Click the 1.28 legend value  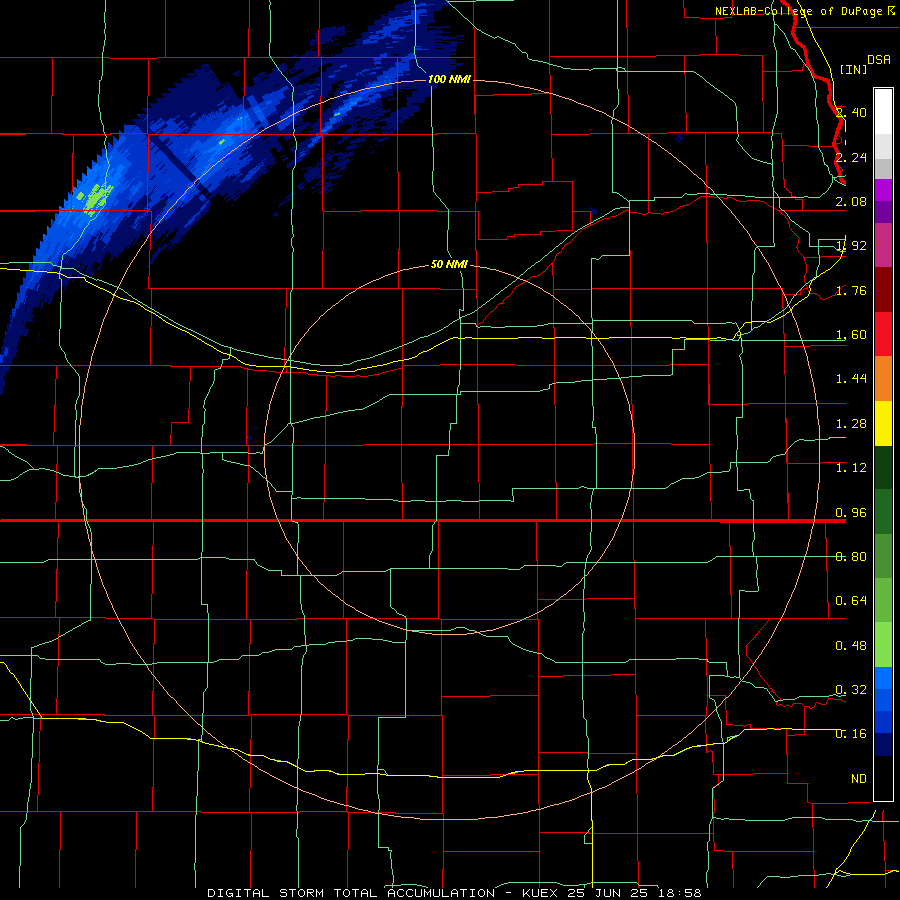pos(851,424)
